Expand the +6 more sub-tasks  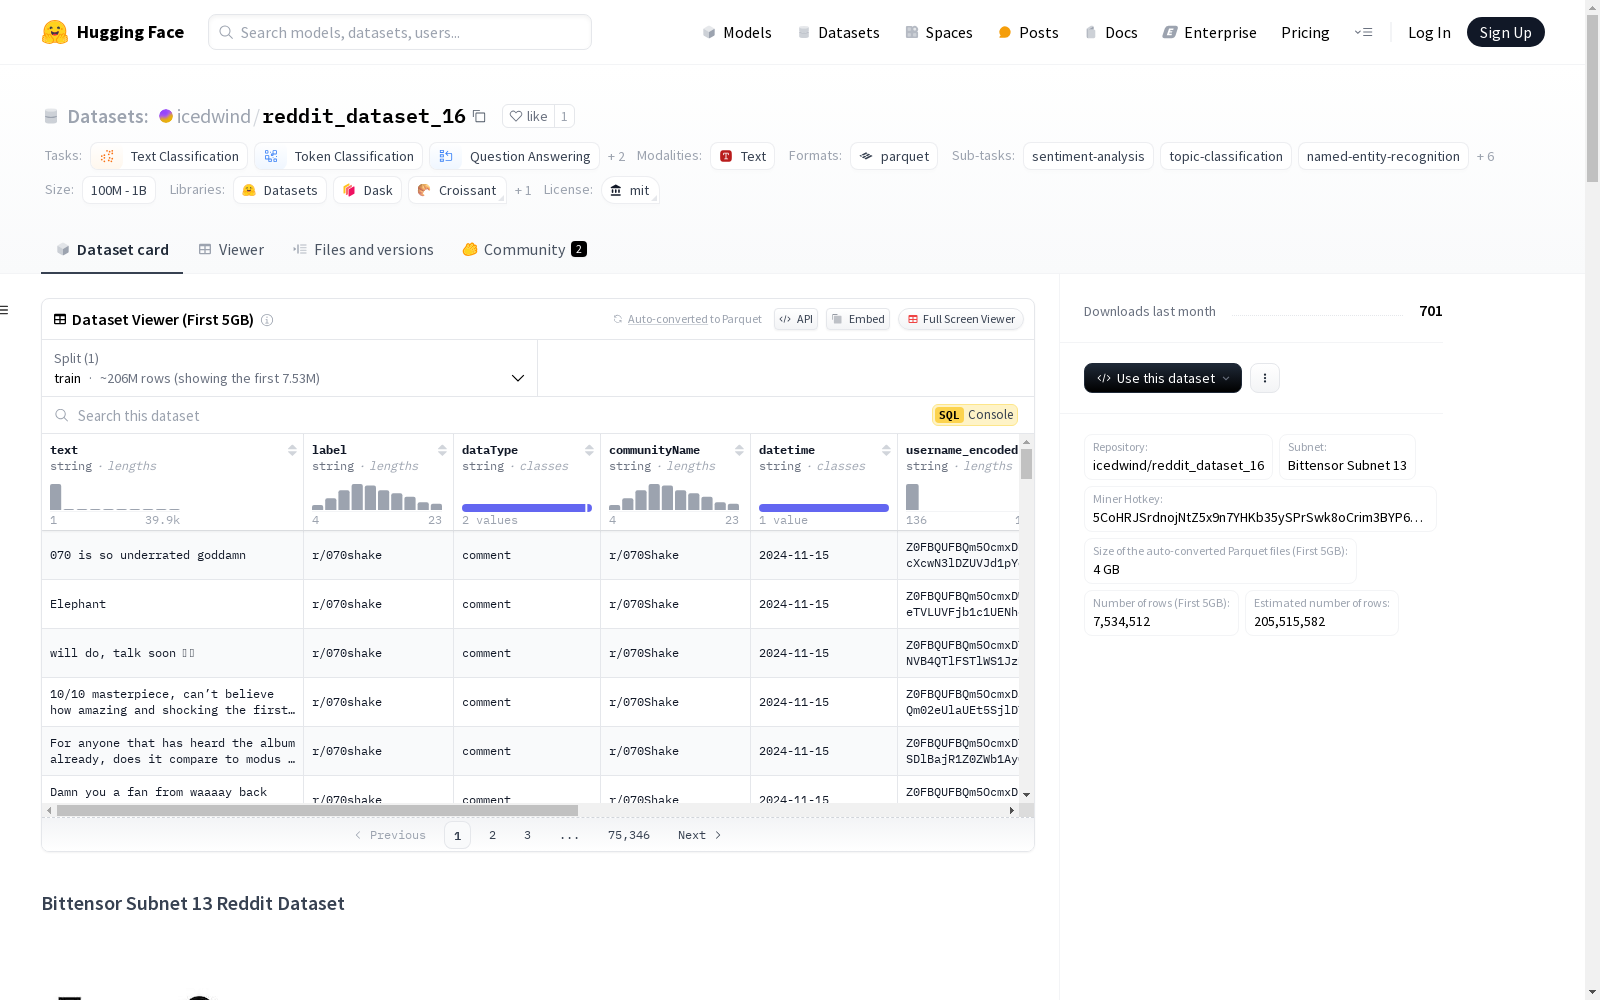[x=1486, y=157]
